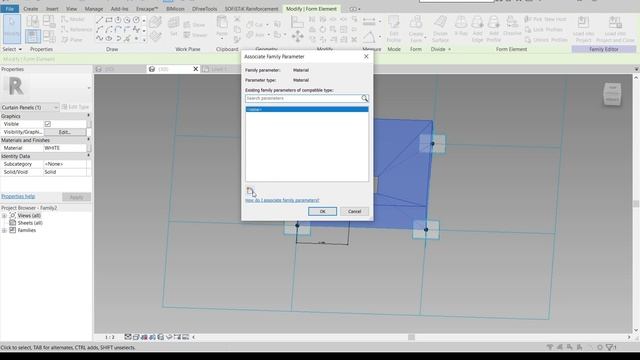The height and width of the screenshot is (360, 640).
Task: Expand Views (all) in Project Browser
Action: click(4, 216)
